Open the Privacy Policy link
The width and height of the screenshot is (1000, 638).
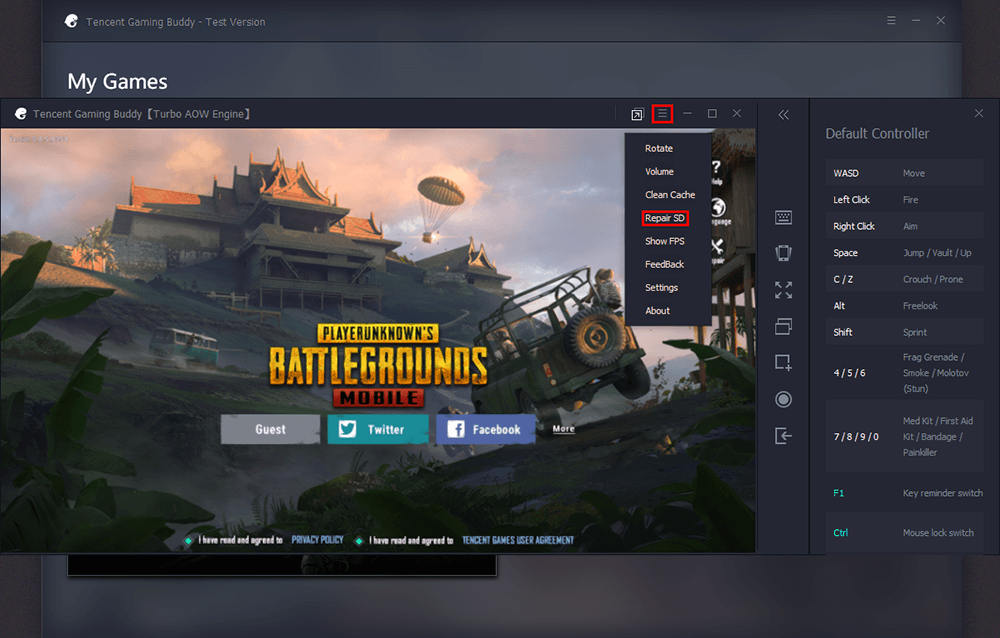[x=318, y=540]
